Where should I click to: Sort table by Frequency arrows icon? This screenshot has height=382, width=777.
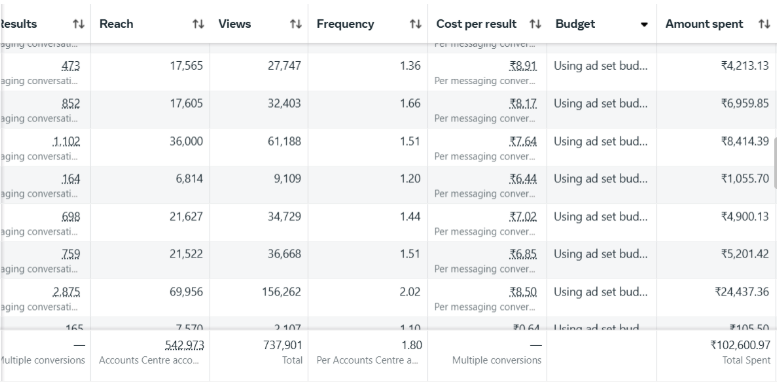(x=415, y=24)
